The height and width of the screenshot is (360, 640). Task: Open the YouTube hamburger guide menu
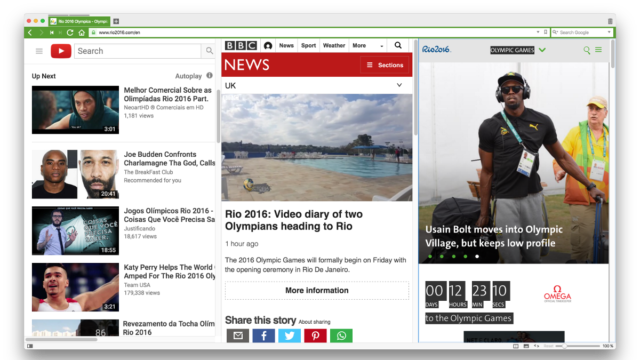[39, 51]
